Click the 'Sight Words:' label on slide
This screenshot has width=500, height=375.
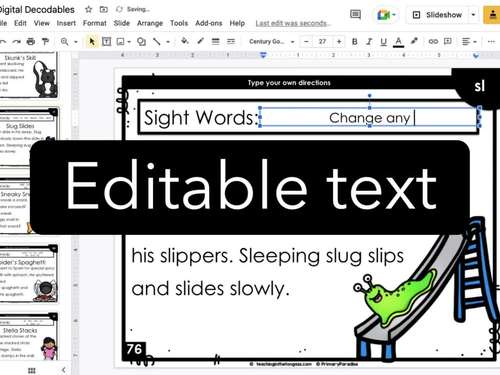point(200,117)
